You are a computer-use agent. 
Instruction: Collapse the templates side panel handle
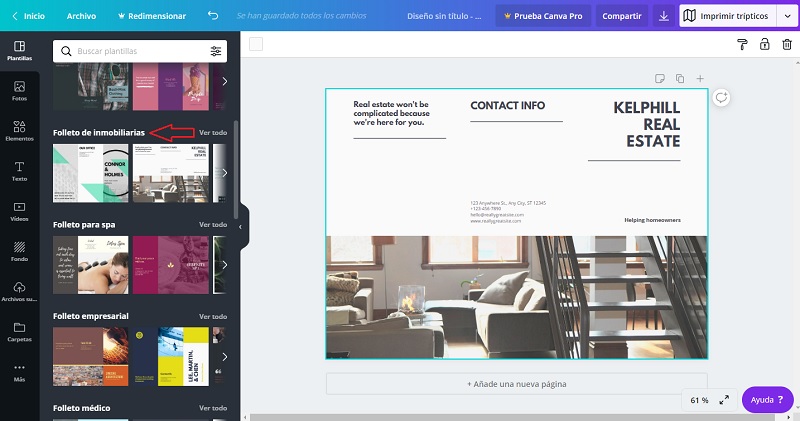(242, 227)
